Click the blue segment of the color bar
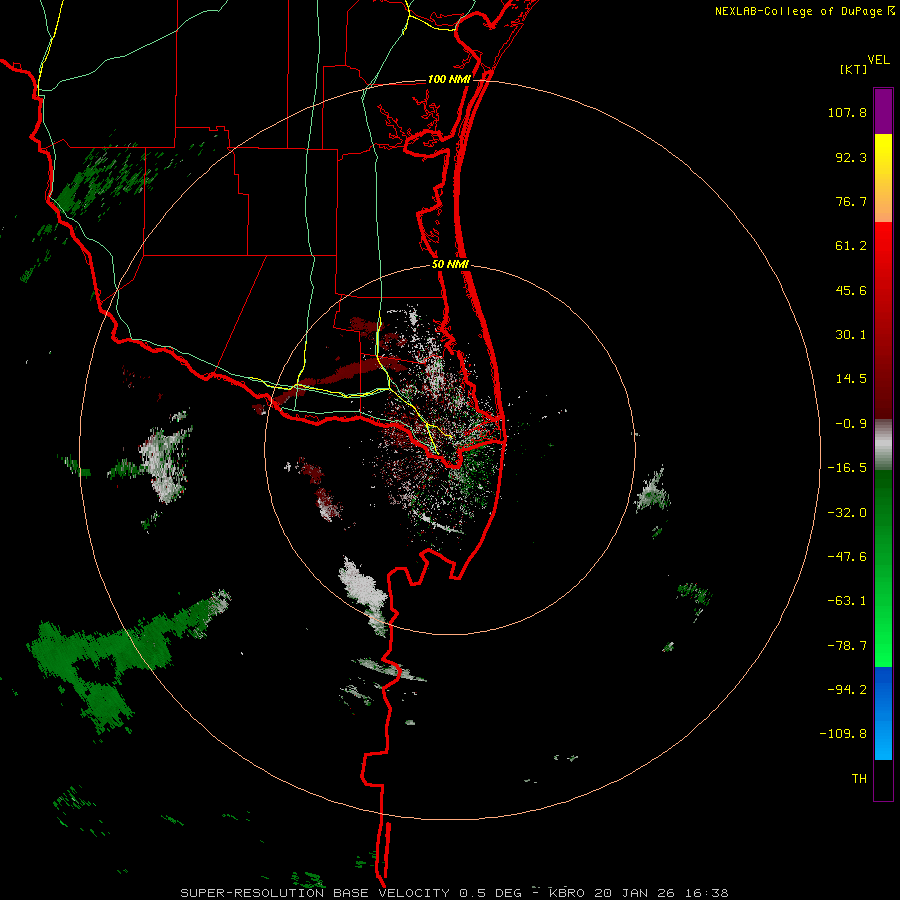The width and height of the screenshot is (900, 900). (x=883, y=713)
